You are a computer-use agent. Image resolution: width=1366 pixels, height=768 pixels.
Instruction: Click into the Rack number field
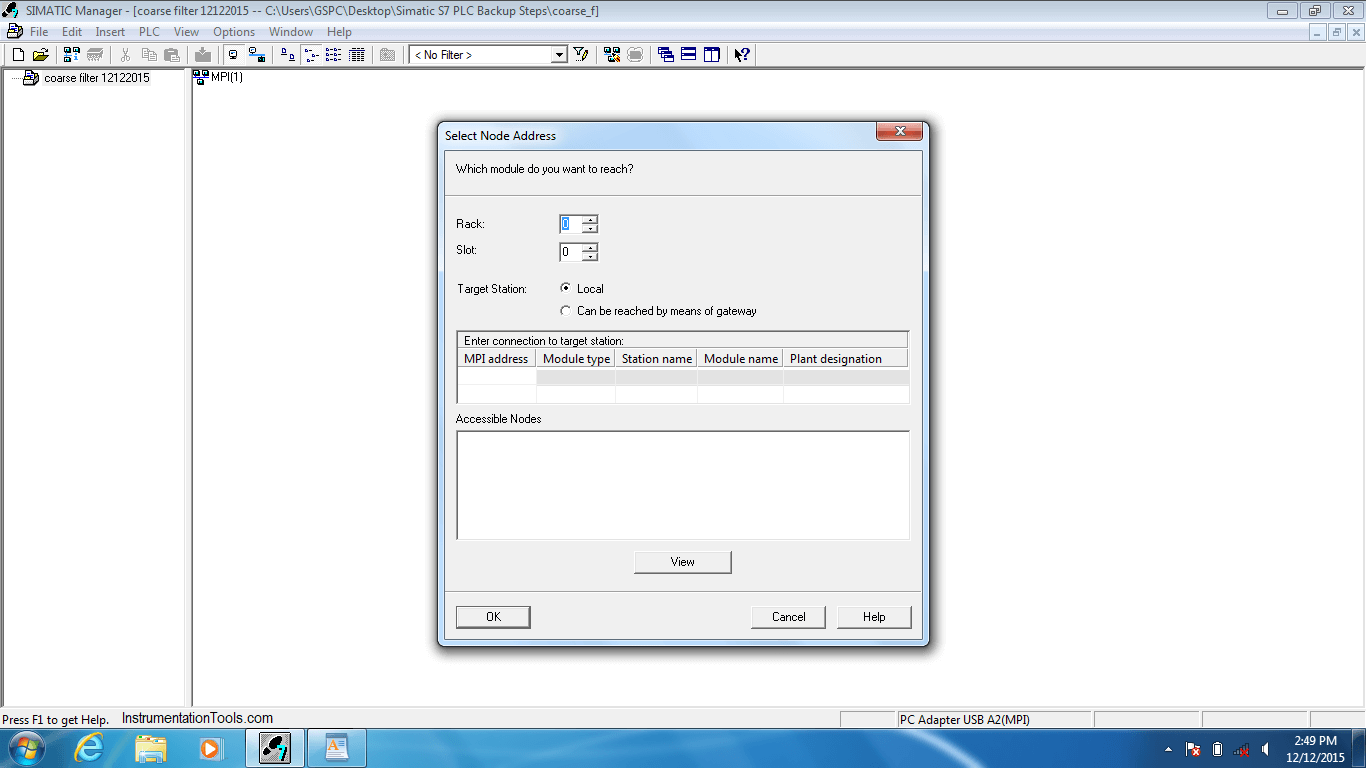[571, 225]
